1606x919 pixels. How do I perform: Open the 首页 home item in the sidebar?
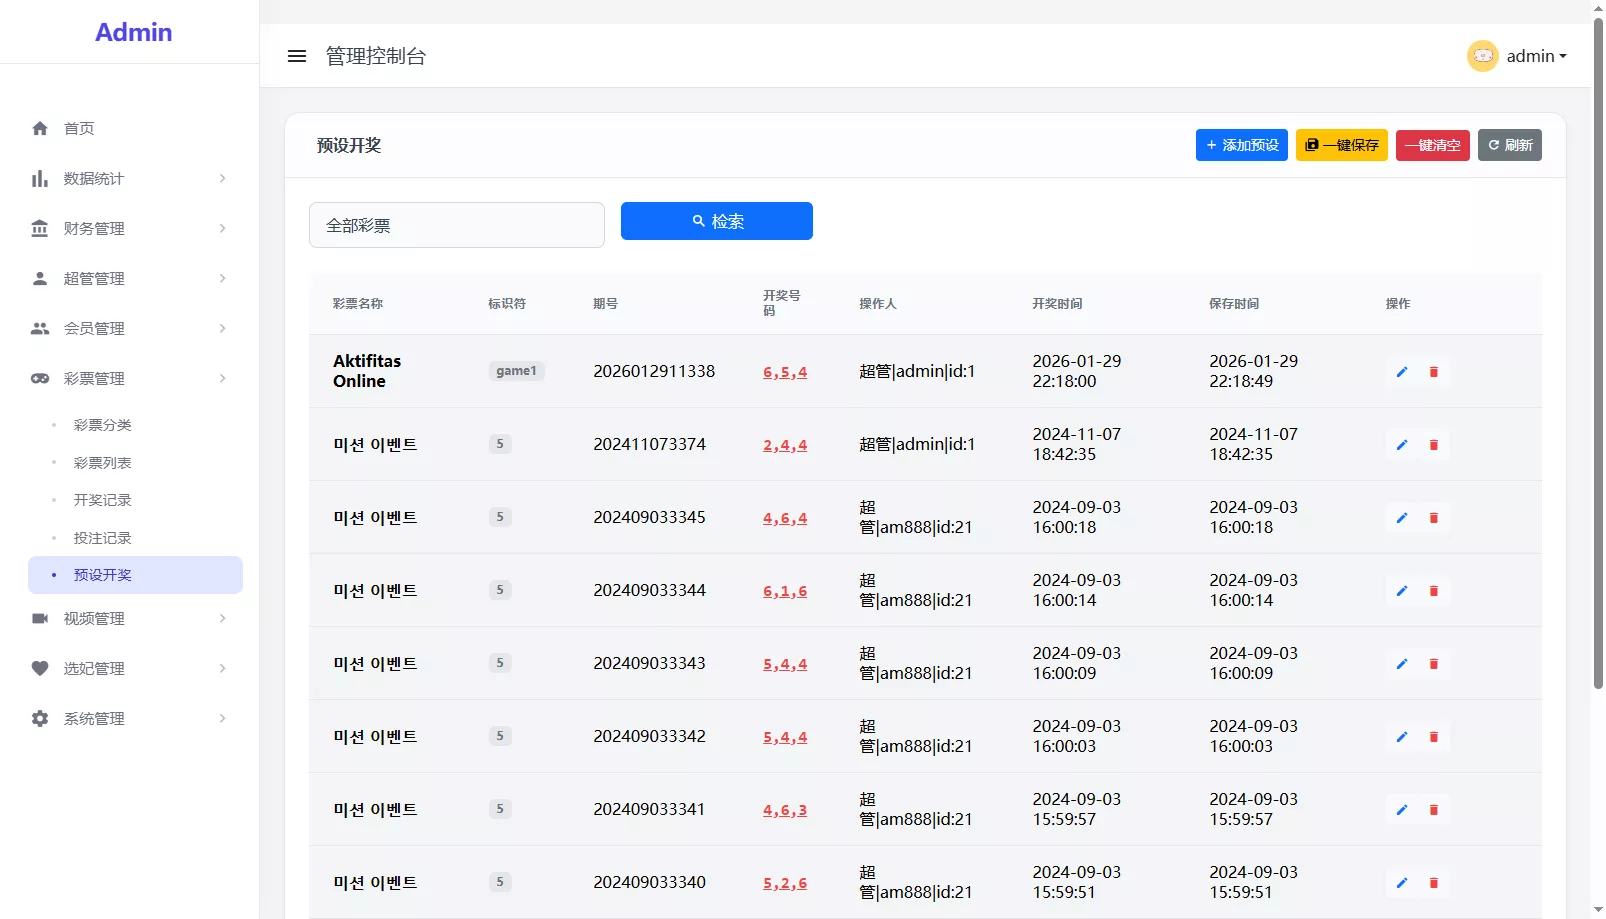pyautogui.click(x=79, y=128)
